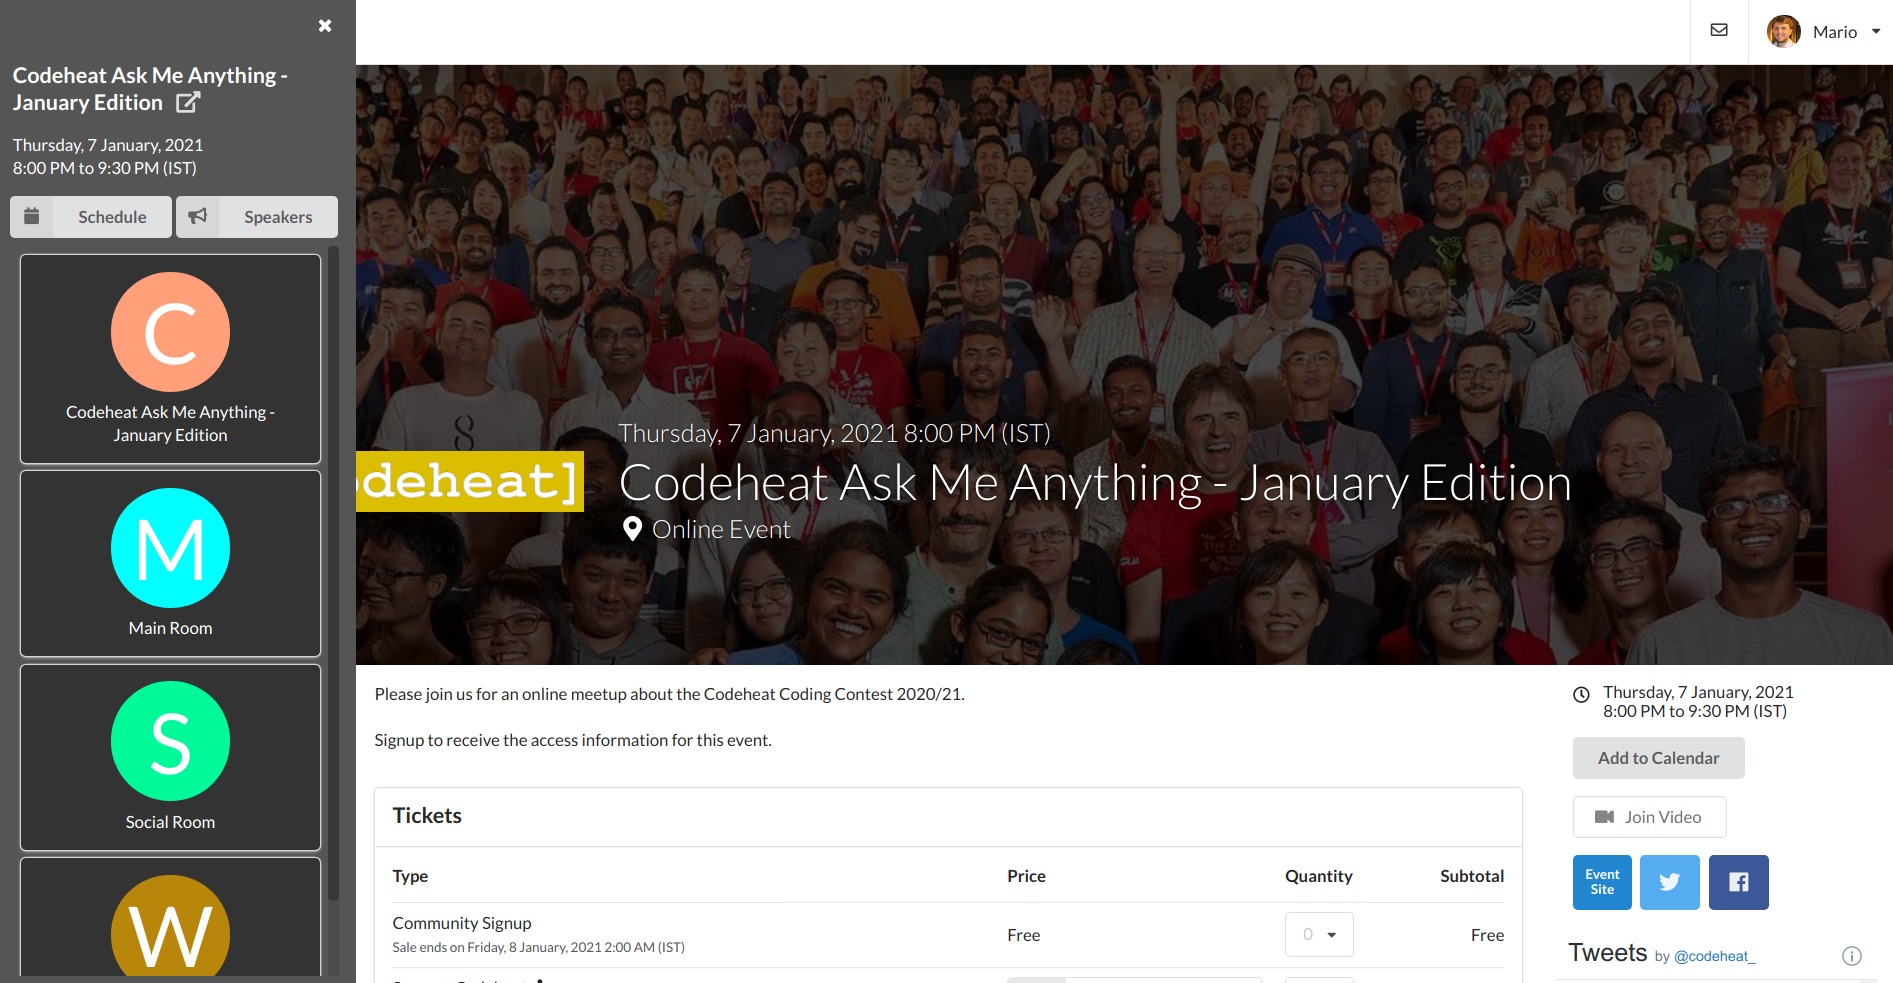1893x983 pixels.
Task: Click the external link icon next to event title
Action: [x=187, y=102]
